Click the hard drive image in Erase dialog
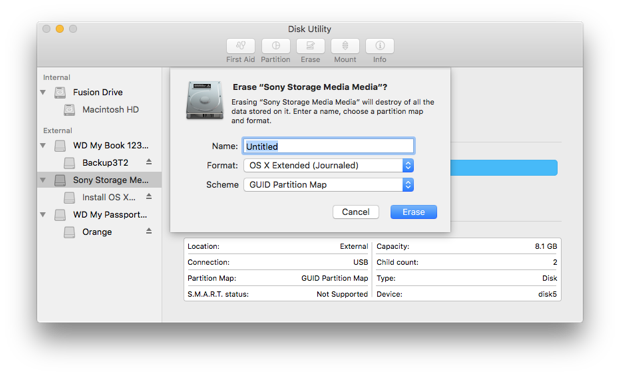This screenshot has width=620, height=376. [x=204, y=100]
